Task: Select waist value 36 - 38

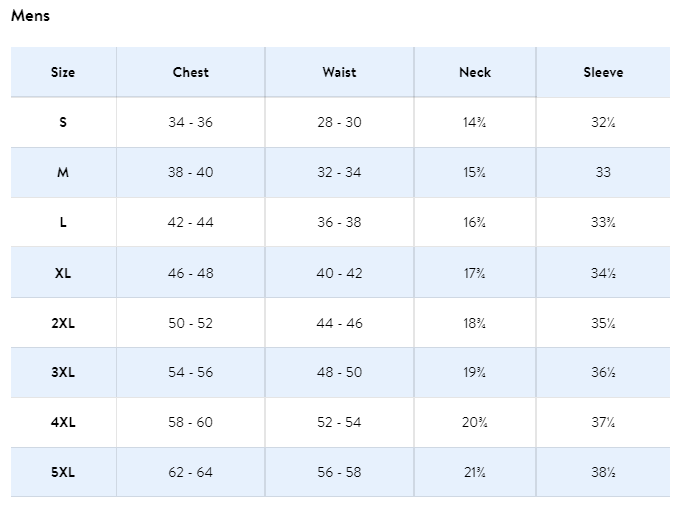Action: point(339,222)
